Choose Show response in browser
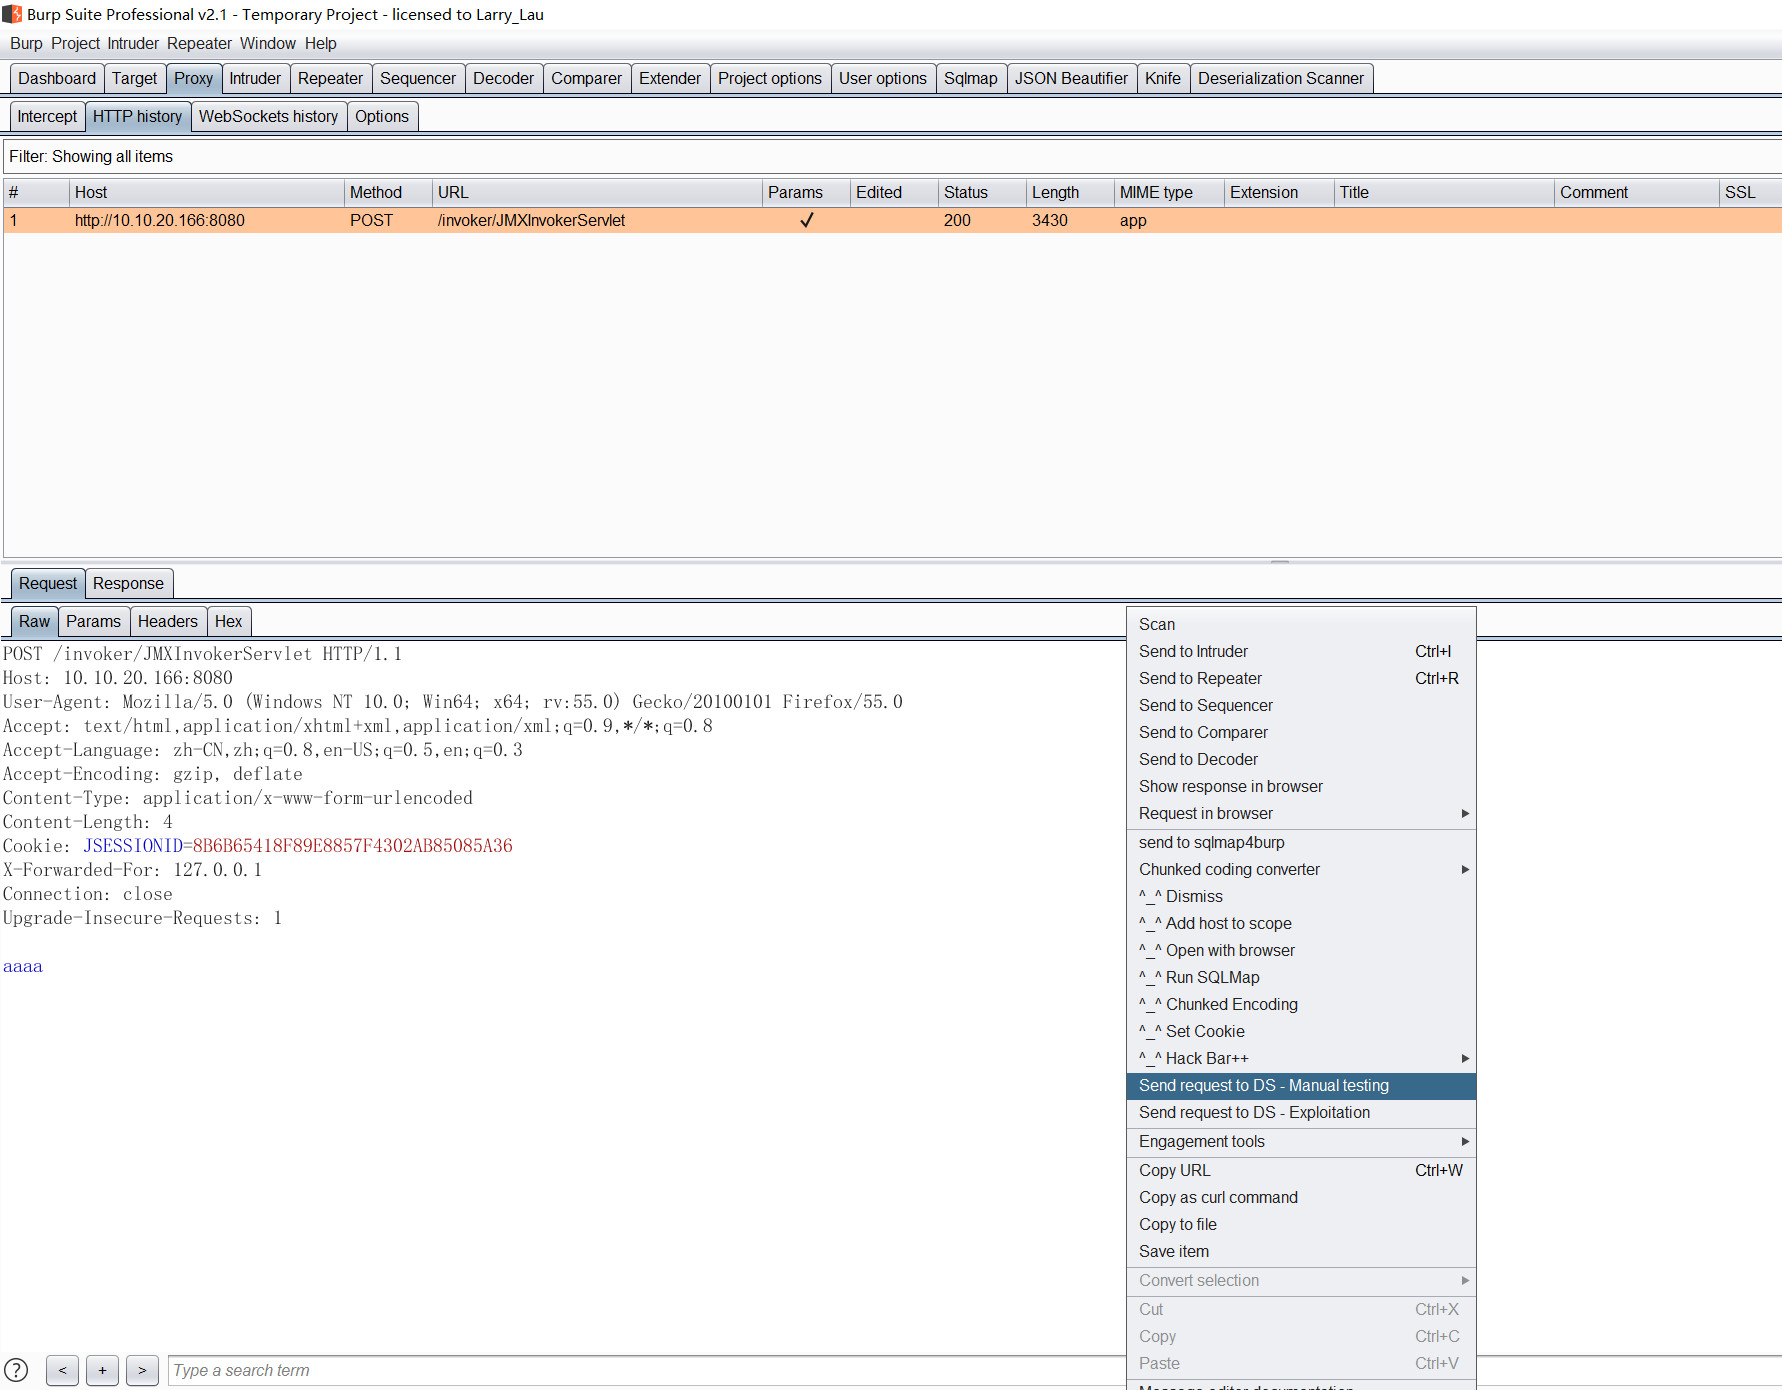The height and width of the screenshot is (1390, 1782). pyautogui.click(x=1301, y=786)
